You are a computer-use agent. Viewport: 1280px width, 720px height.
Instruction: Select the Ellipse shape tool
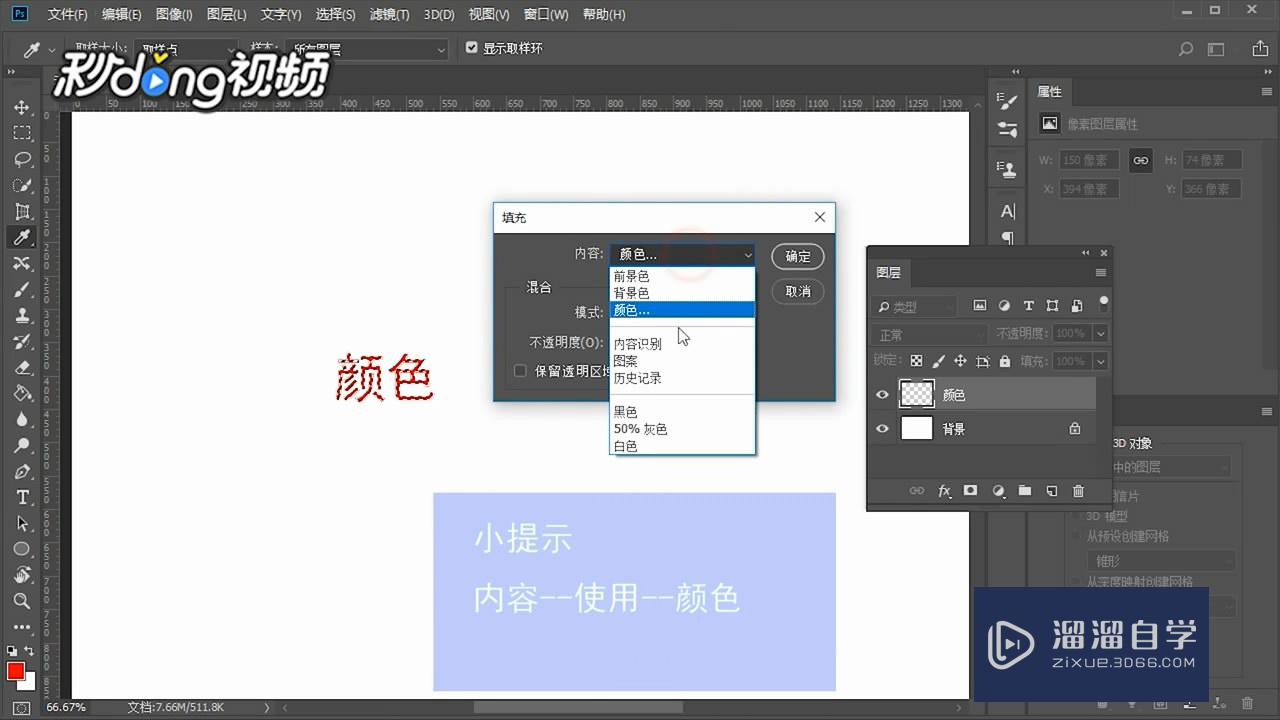tap(22, 549)
